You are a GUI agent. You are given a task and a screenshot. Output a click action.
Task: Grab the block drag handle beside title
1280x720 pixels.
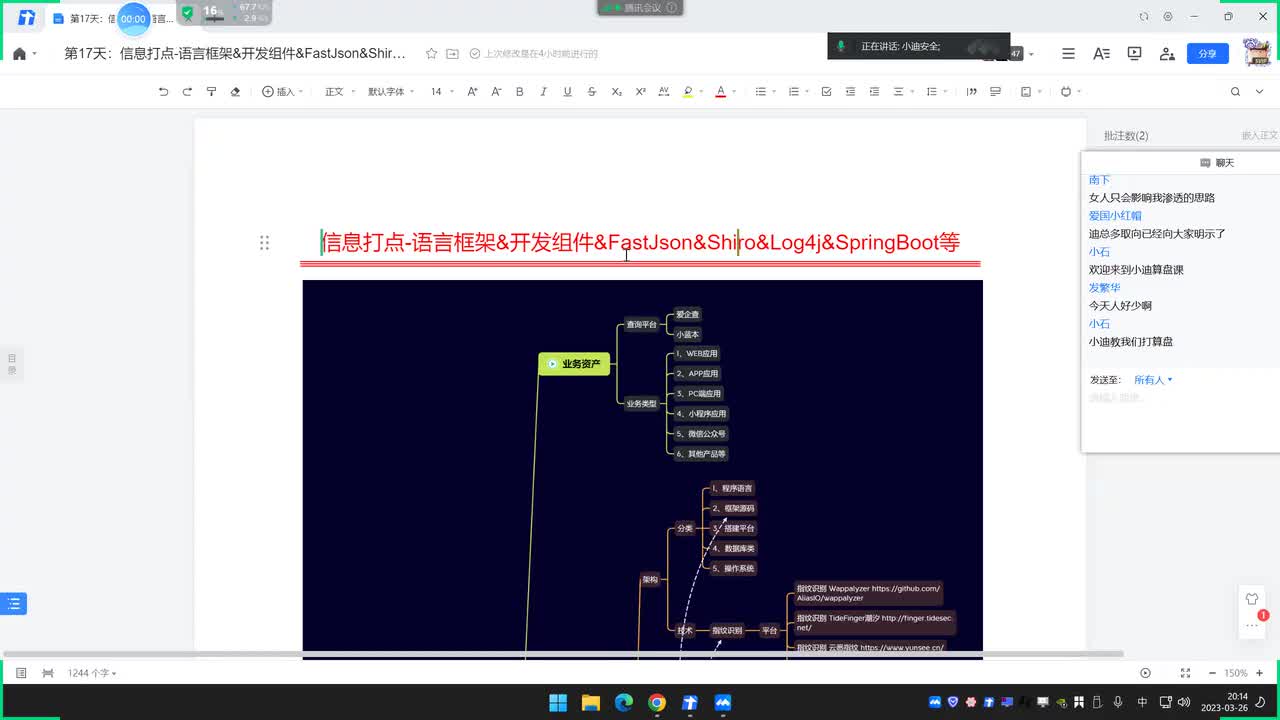(x=264, y=243)
